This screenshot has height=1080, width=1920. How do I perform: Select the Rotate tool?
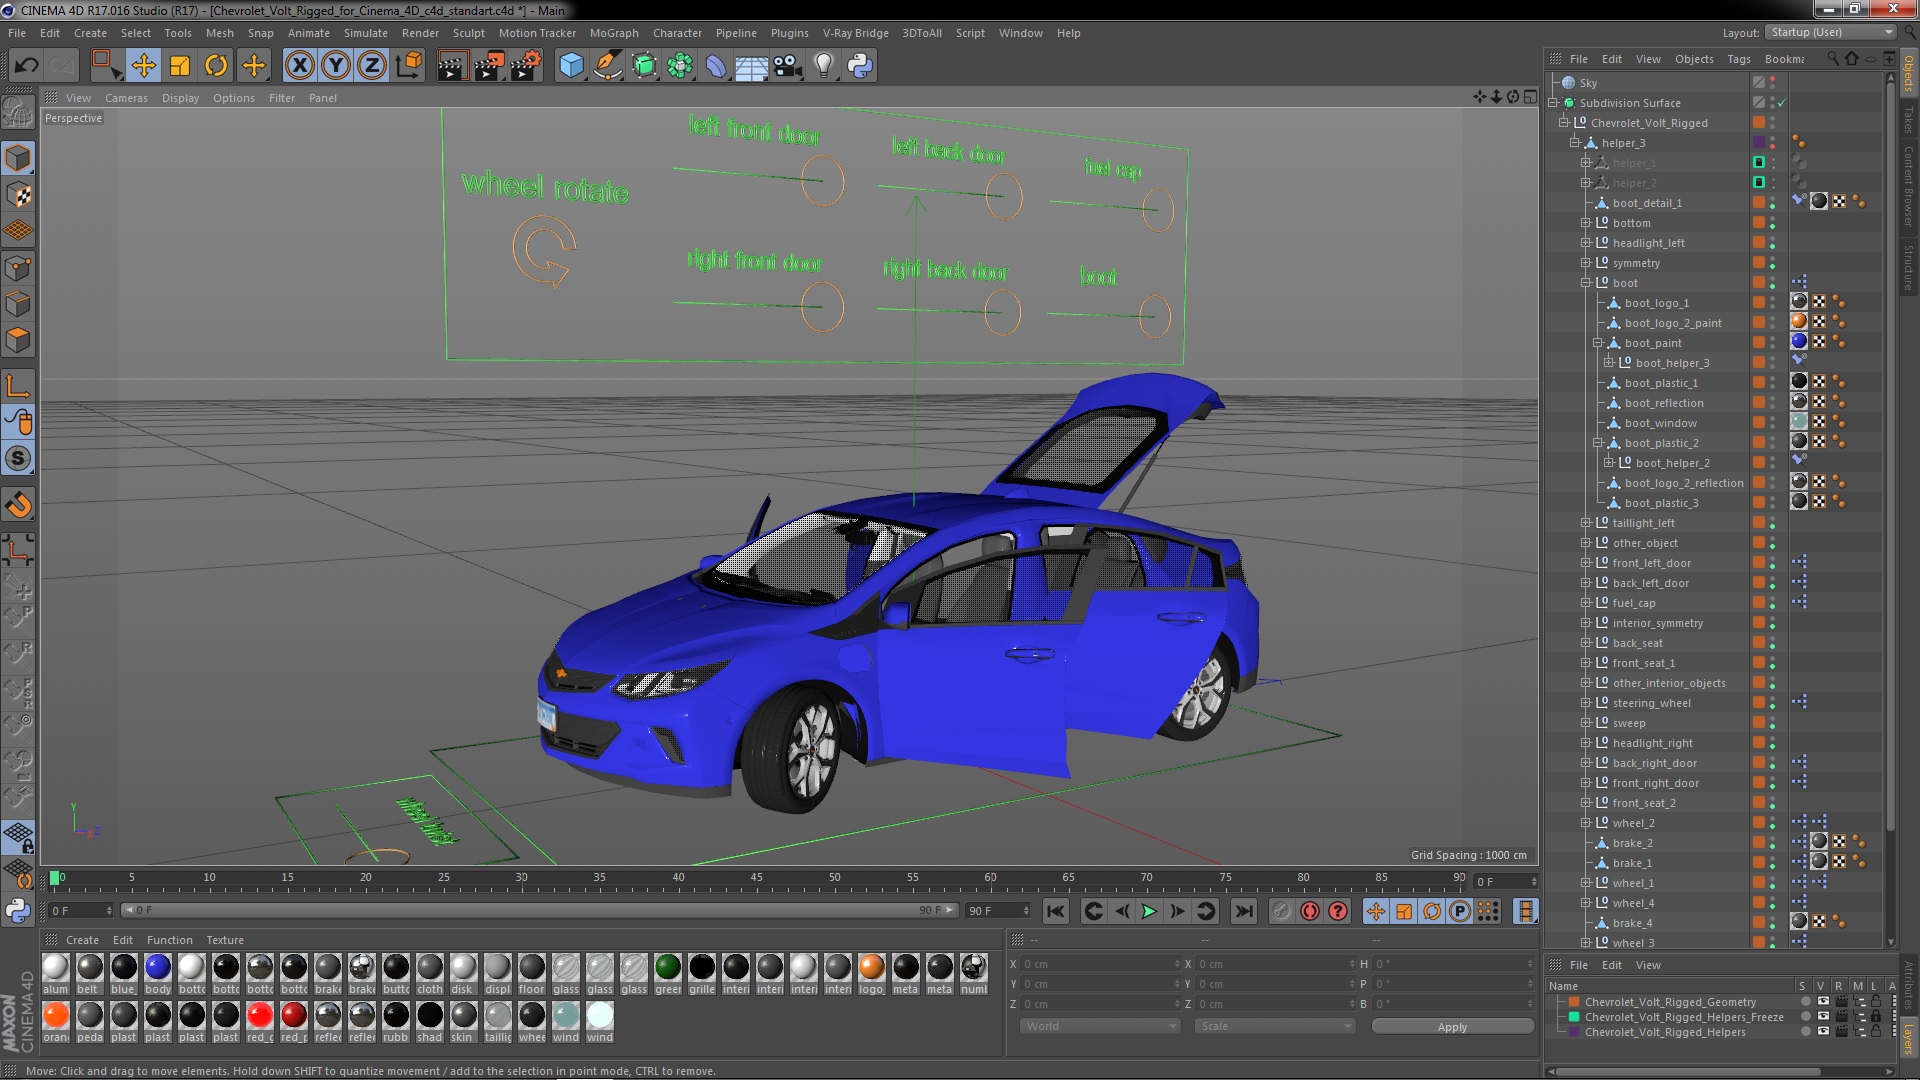[x=216, y=66]
